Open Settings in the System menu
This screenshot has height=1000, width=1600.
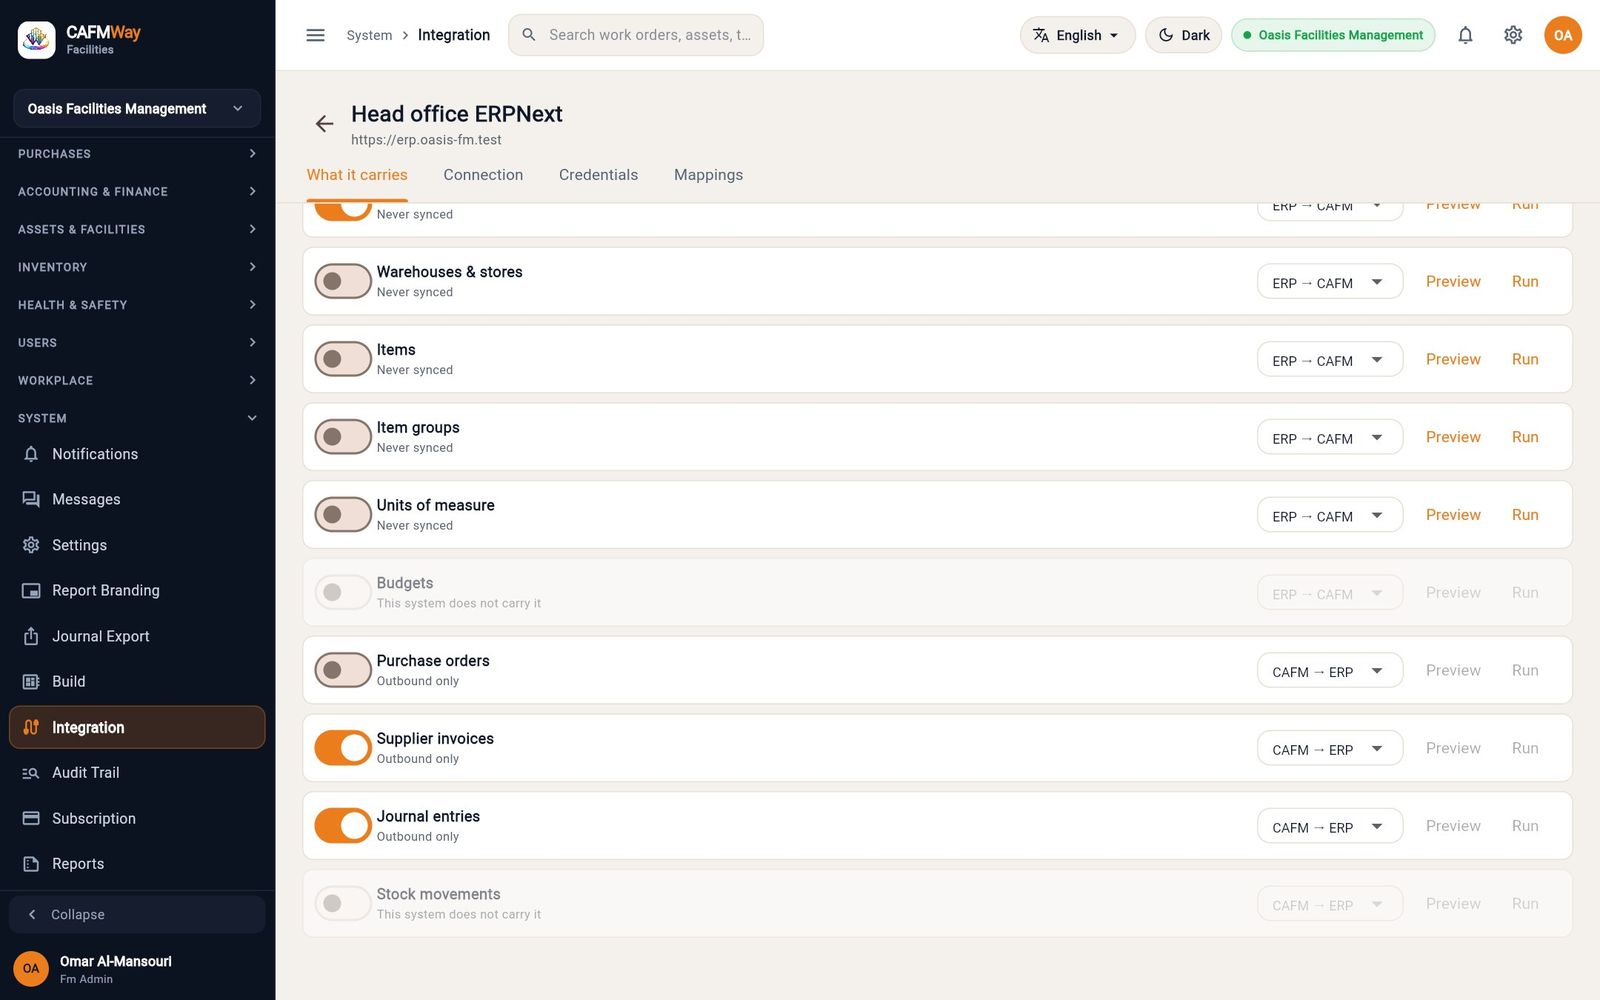[x=137, y=545]
